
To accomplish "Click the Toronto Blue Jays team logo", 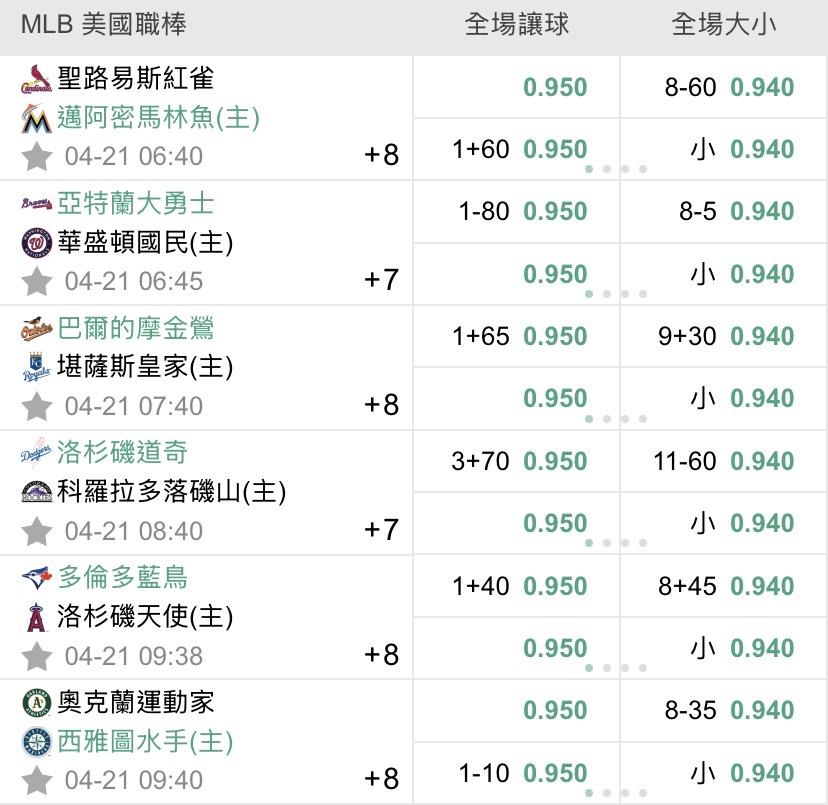I will click(36, 578).
